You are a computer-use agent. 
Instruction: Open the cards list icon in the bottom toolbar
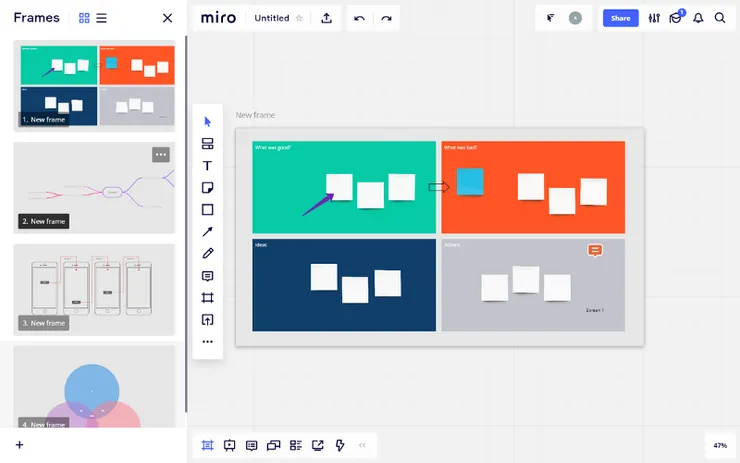pyautogui.click(x=296, y=445)
